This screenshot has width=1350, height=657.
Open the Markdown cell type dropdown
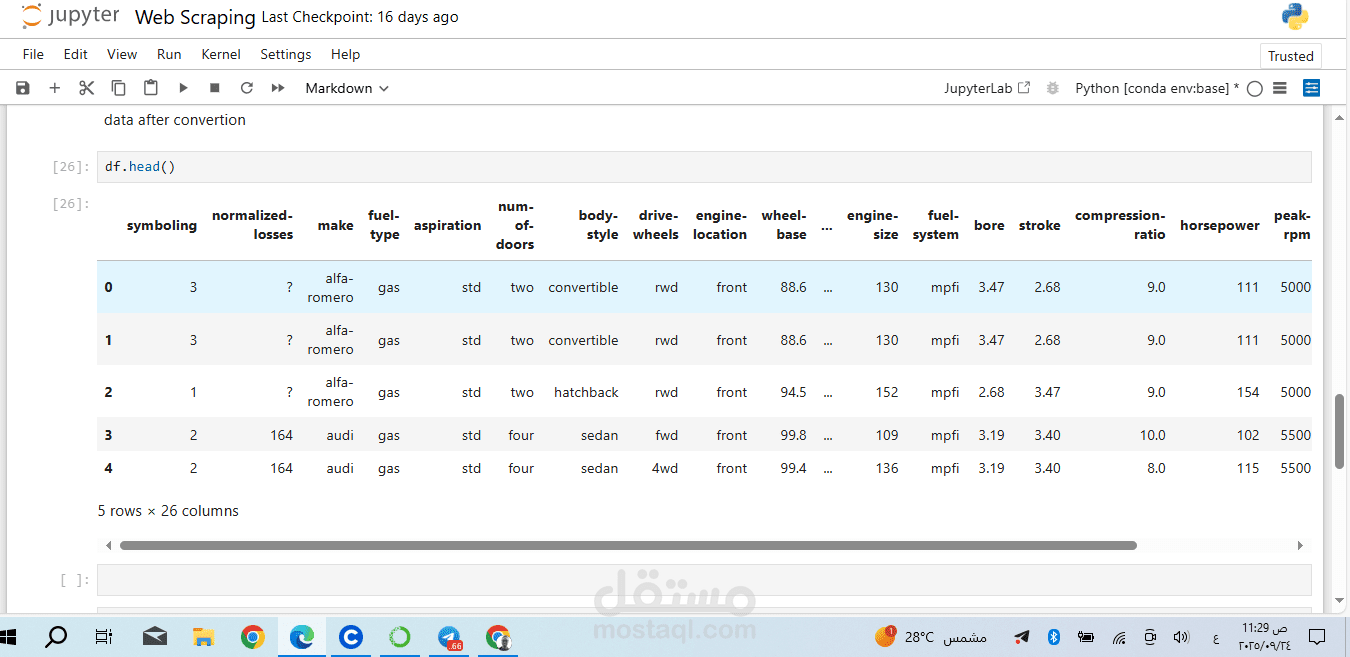click(x=346, y=88)
